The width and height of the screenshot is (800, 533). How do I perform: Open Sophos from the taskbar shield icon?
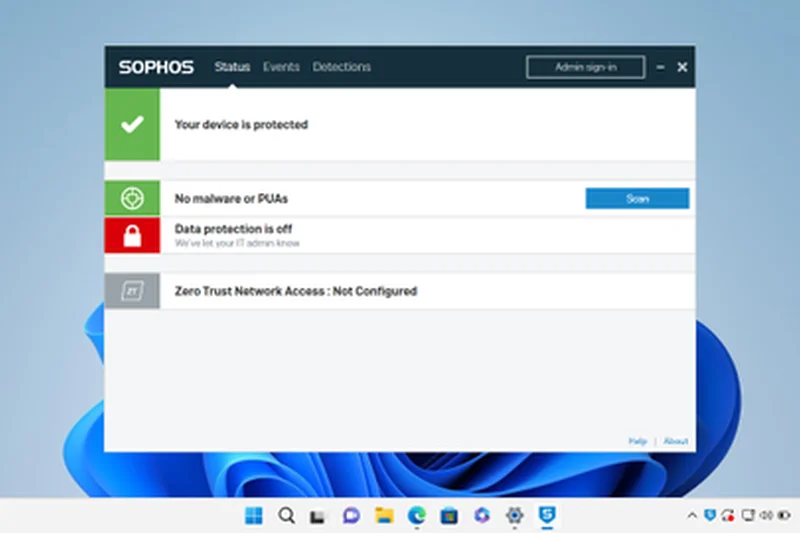point(547,515)
